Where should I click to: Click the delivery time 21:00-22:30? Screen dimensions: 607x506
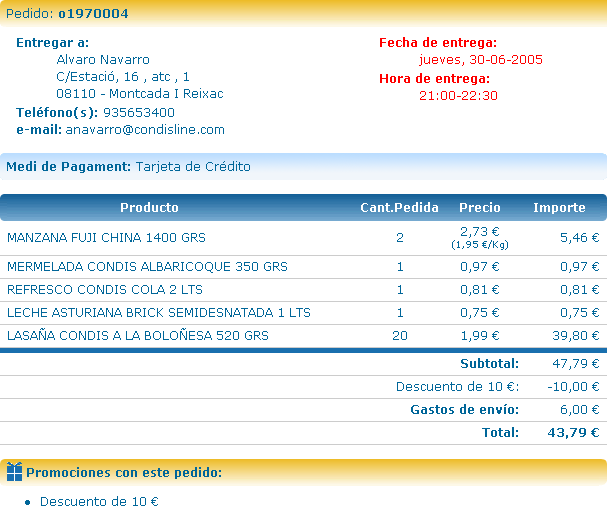coord(458,96)
